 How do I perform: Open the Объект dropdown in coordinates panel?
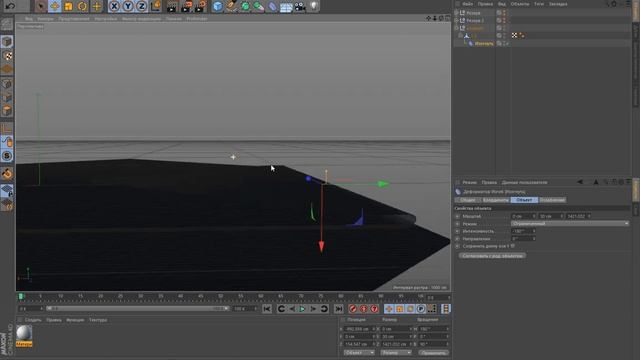click(x=359, y=353)
